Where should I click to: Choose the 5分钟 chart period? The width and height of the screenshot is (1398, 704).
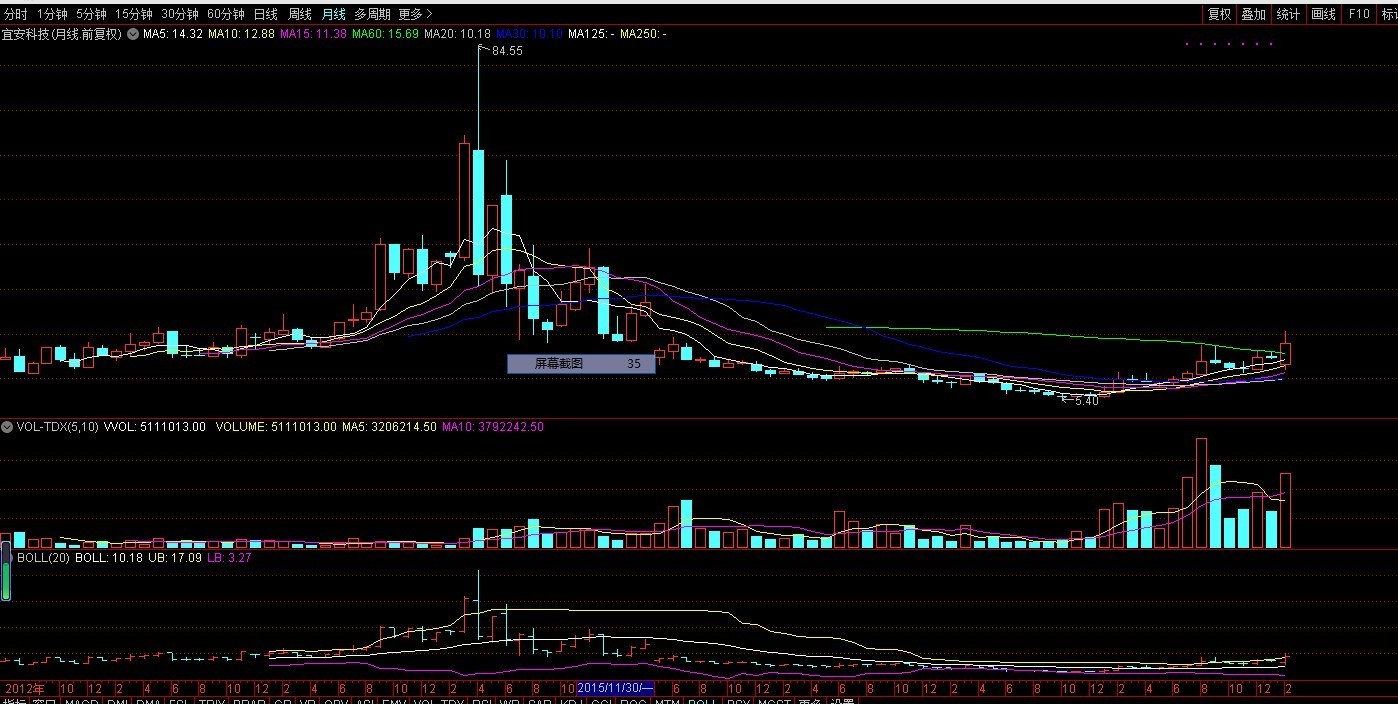(x=91, y=14)
